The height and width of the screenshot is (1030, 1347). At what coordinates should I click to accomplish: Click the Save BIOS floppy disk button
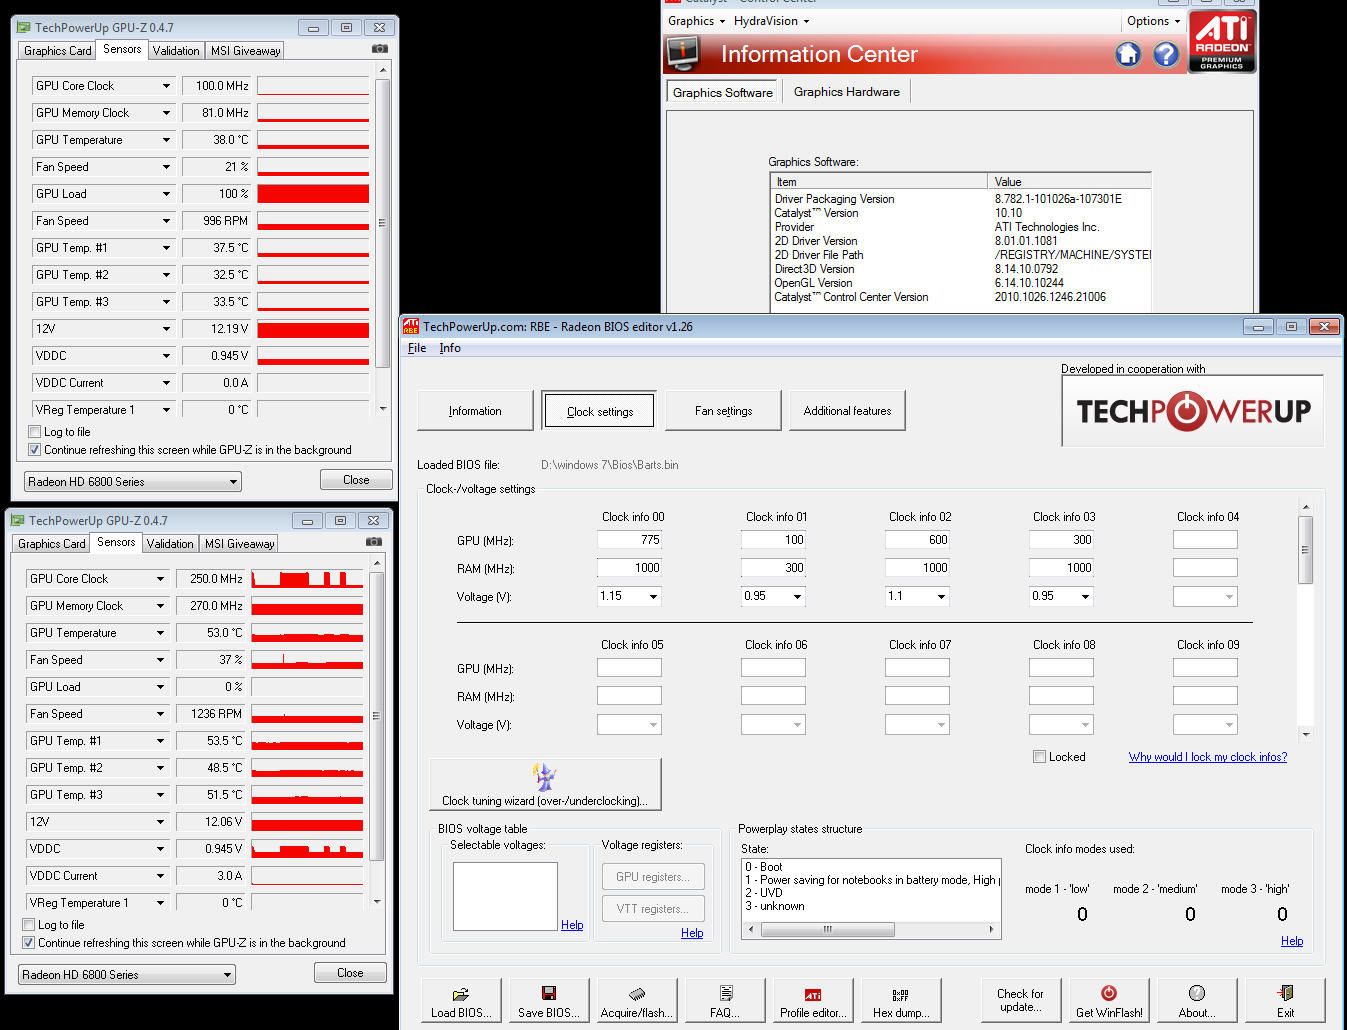tap(548, 1002)
